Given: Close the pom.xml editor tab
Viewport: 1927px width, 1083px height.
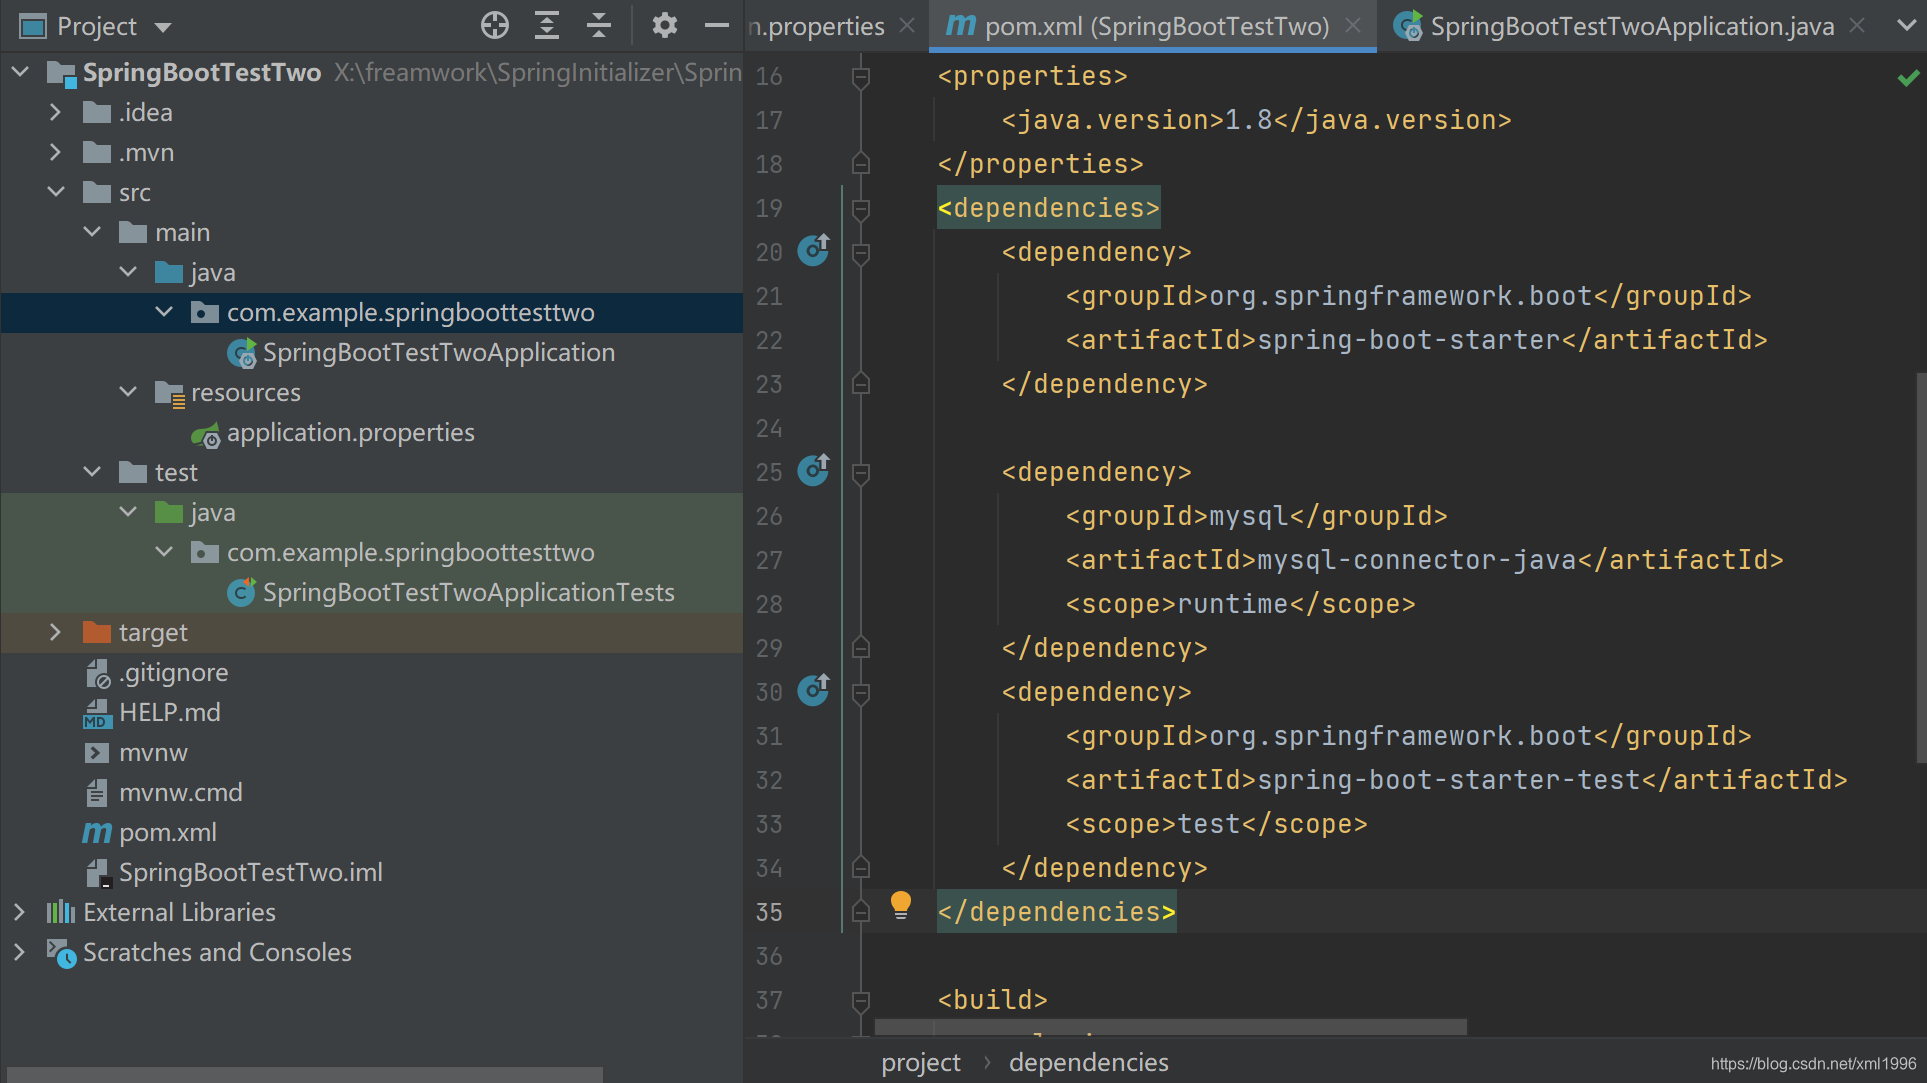Looking at the screenshot, I should [1353, 26].
